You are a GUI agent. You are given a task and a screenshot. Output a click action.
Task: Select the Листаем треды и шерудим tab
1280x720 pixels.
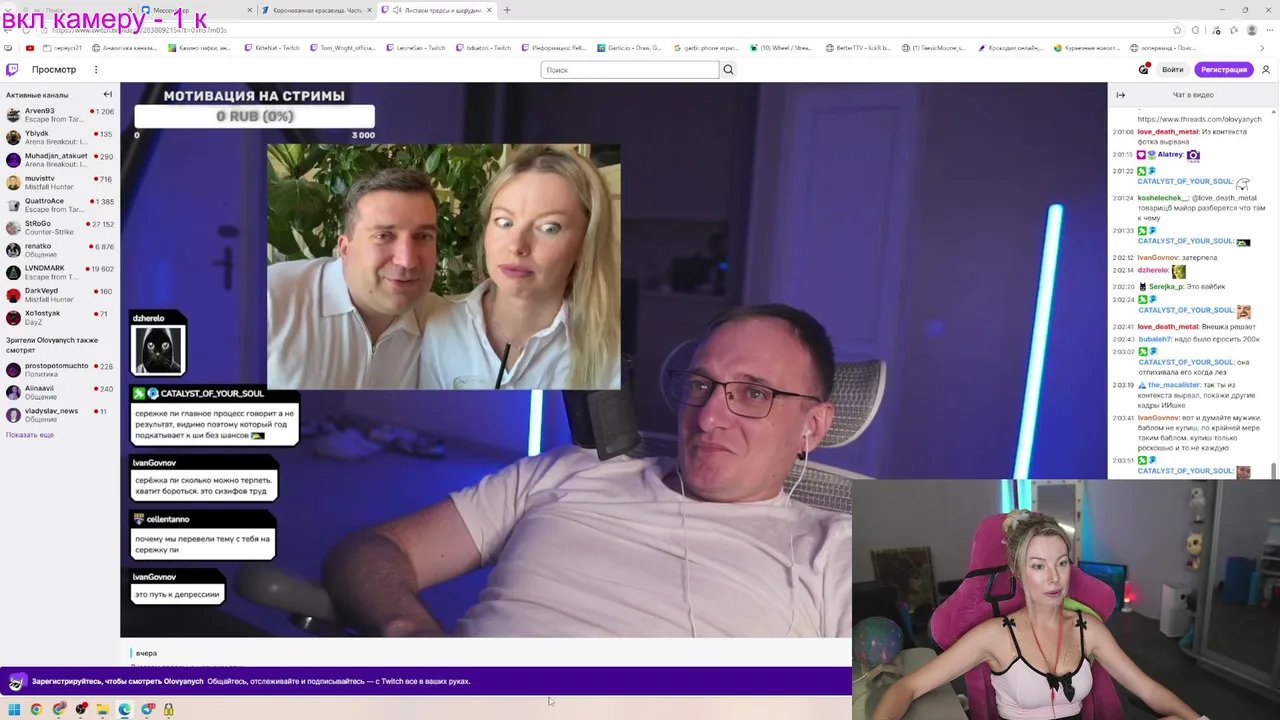point(435,10)
